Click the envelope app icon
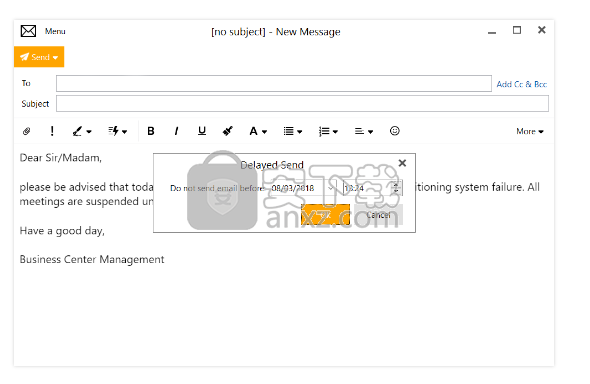This screenshot has height=384, width=590. [28, 31]
